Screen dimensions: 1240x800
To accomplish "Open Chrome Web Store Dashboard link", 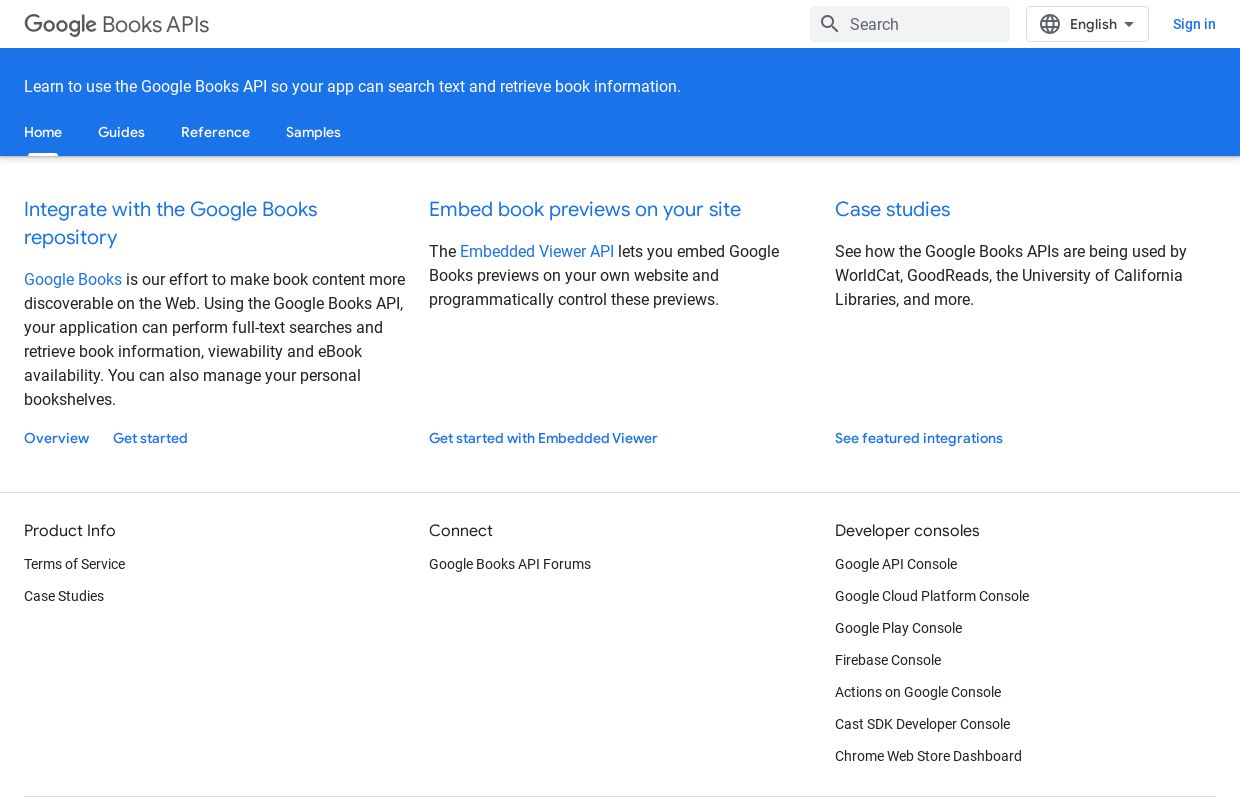I will 928,756.
